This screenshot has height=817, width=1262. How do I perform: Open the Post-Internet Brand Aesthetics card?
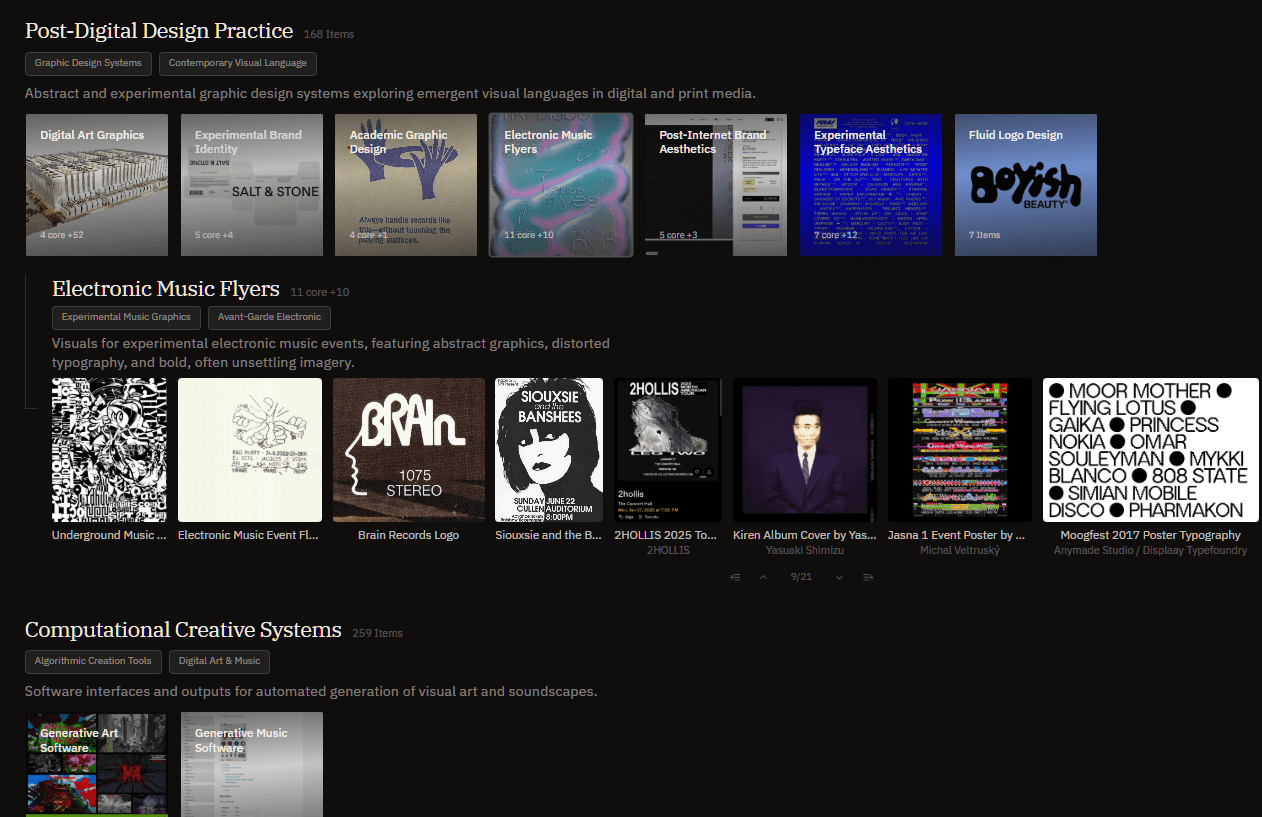click(x=716, y=185)
